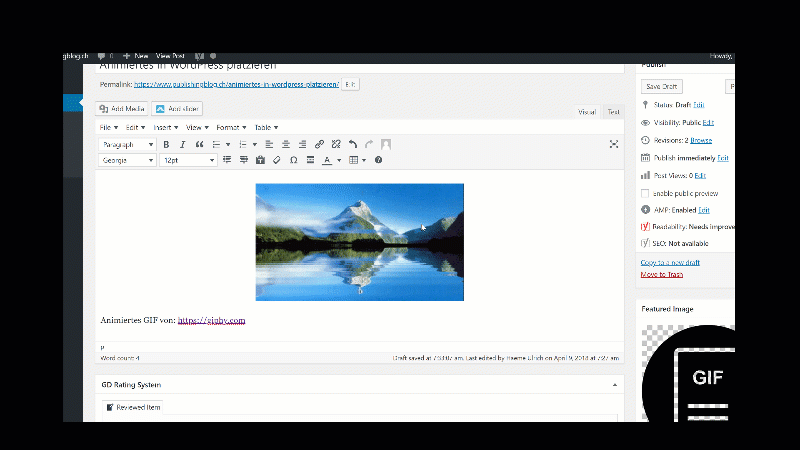The height and width of the screenshot is (450, 800).
Task: Undo the last edit
Action: tap(353, 144)
